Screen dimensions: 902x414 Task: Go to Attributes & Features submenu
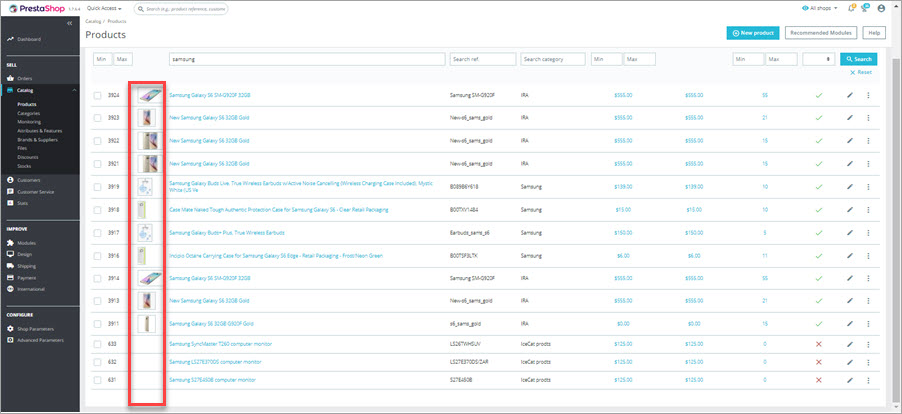(39, 131)
